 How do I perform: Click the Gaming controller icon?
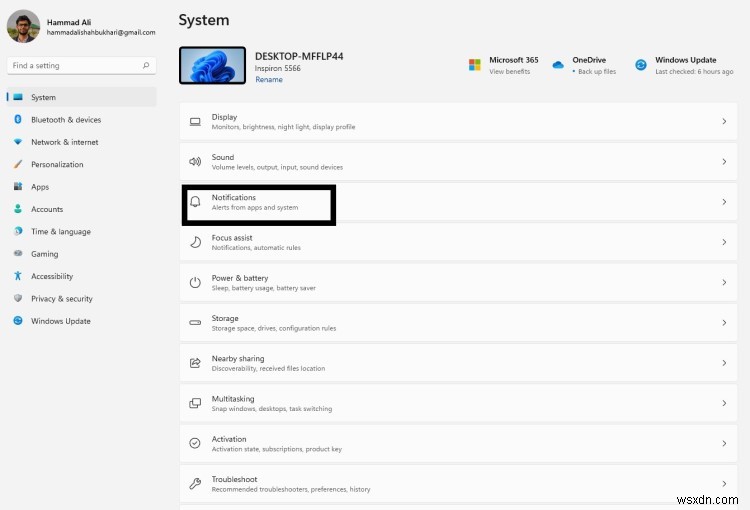click(x=18, y=253)
